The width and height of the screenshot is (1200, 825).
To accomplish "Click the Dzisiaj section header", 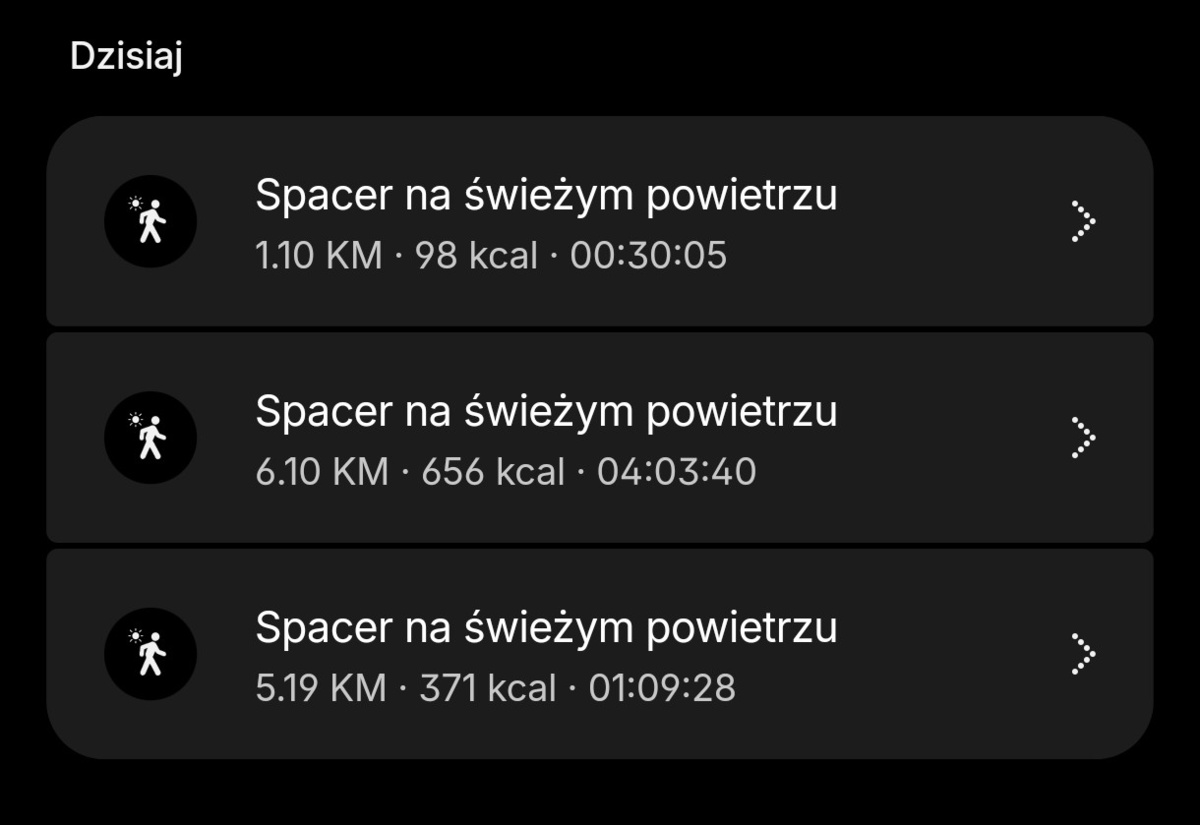I will tap(126, 56).
